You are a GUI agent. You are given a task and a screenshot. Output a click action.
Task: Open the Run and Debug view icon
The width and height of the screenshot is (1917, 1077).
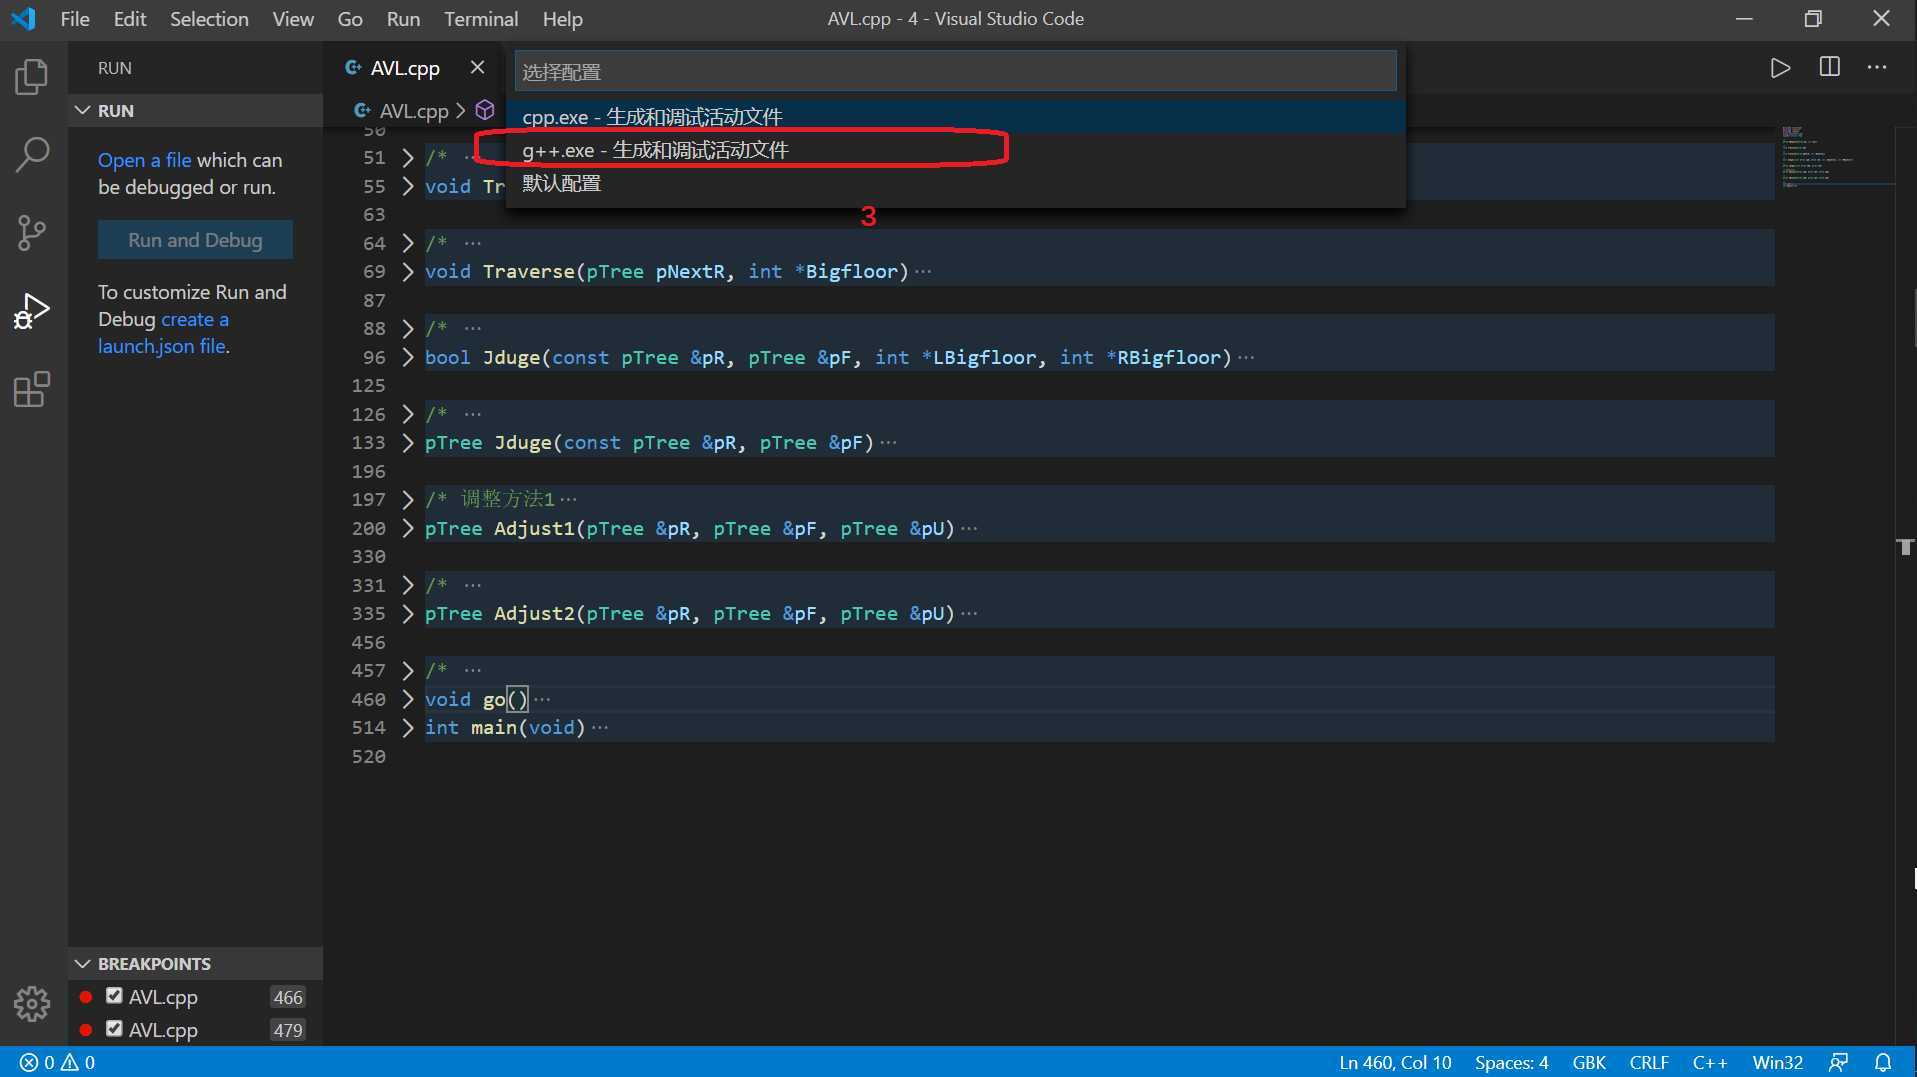point(32,311)
